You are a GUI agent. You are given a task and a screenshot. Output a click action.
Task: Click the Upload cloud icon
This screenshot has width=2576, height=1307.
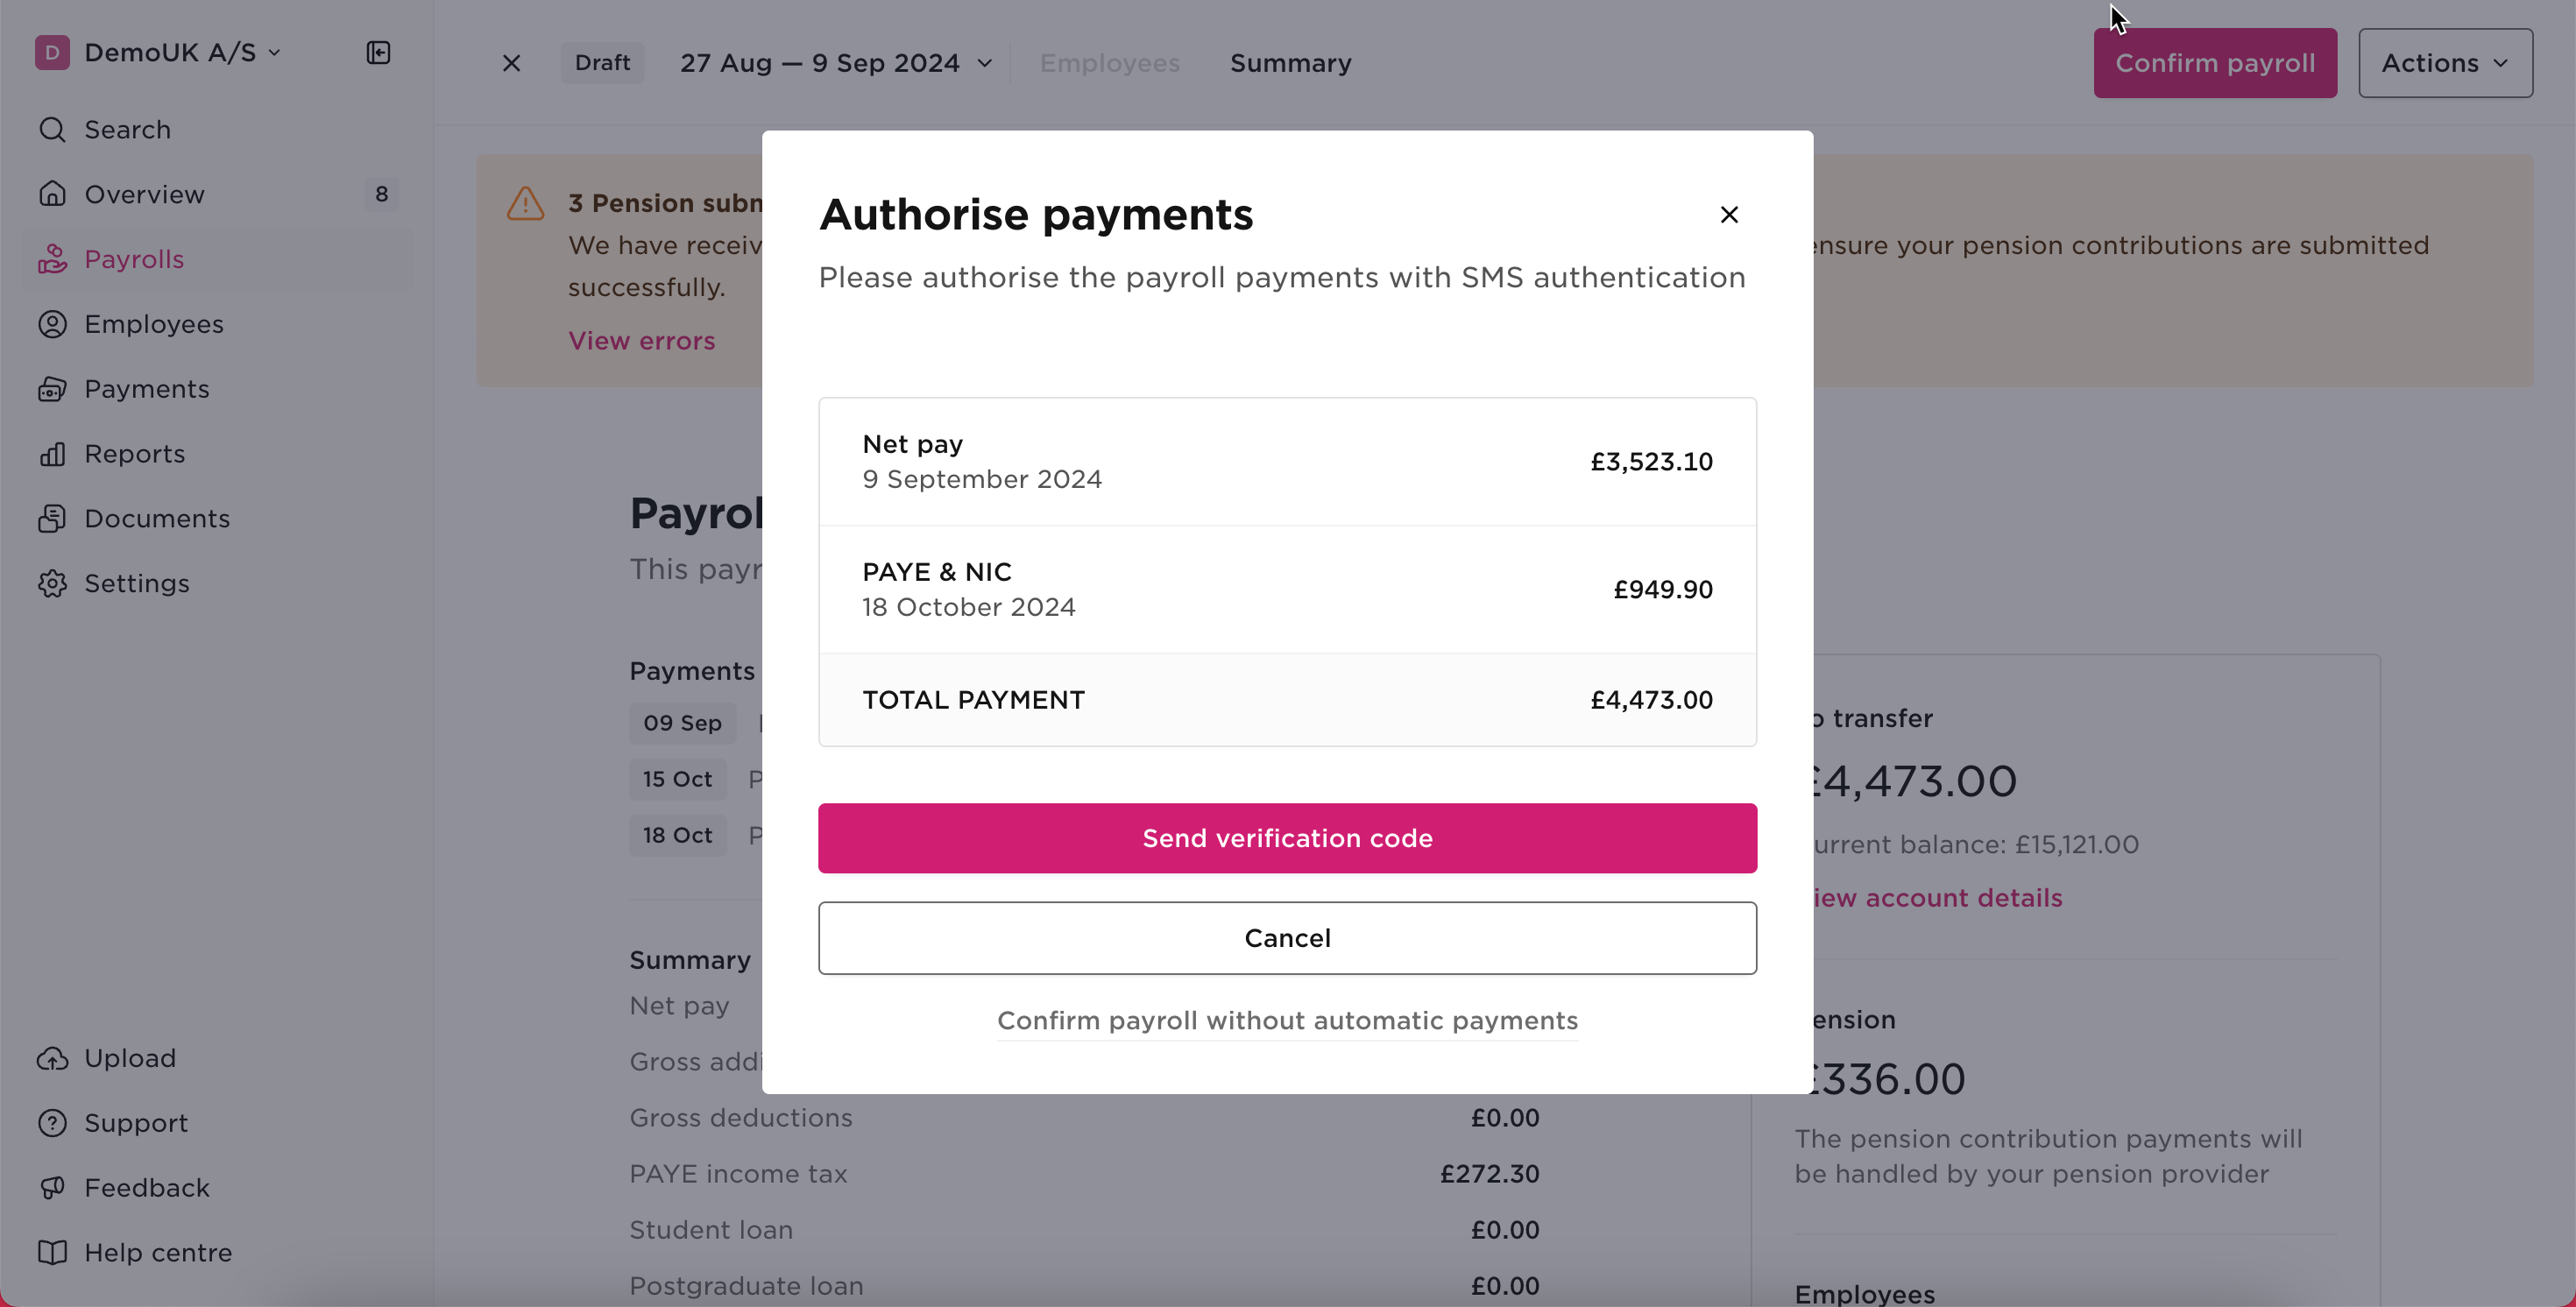52,1058
